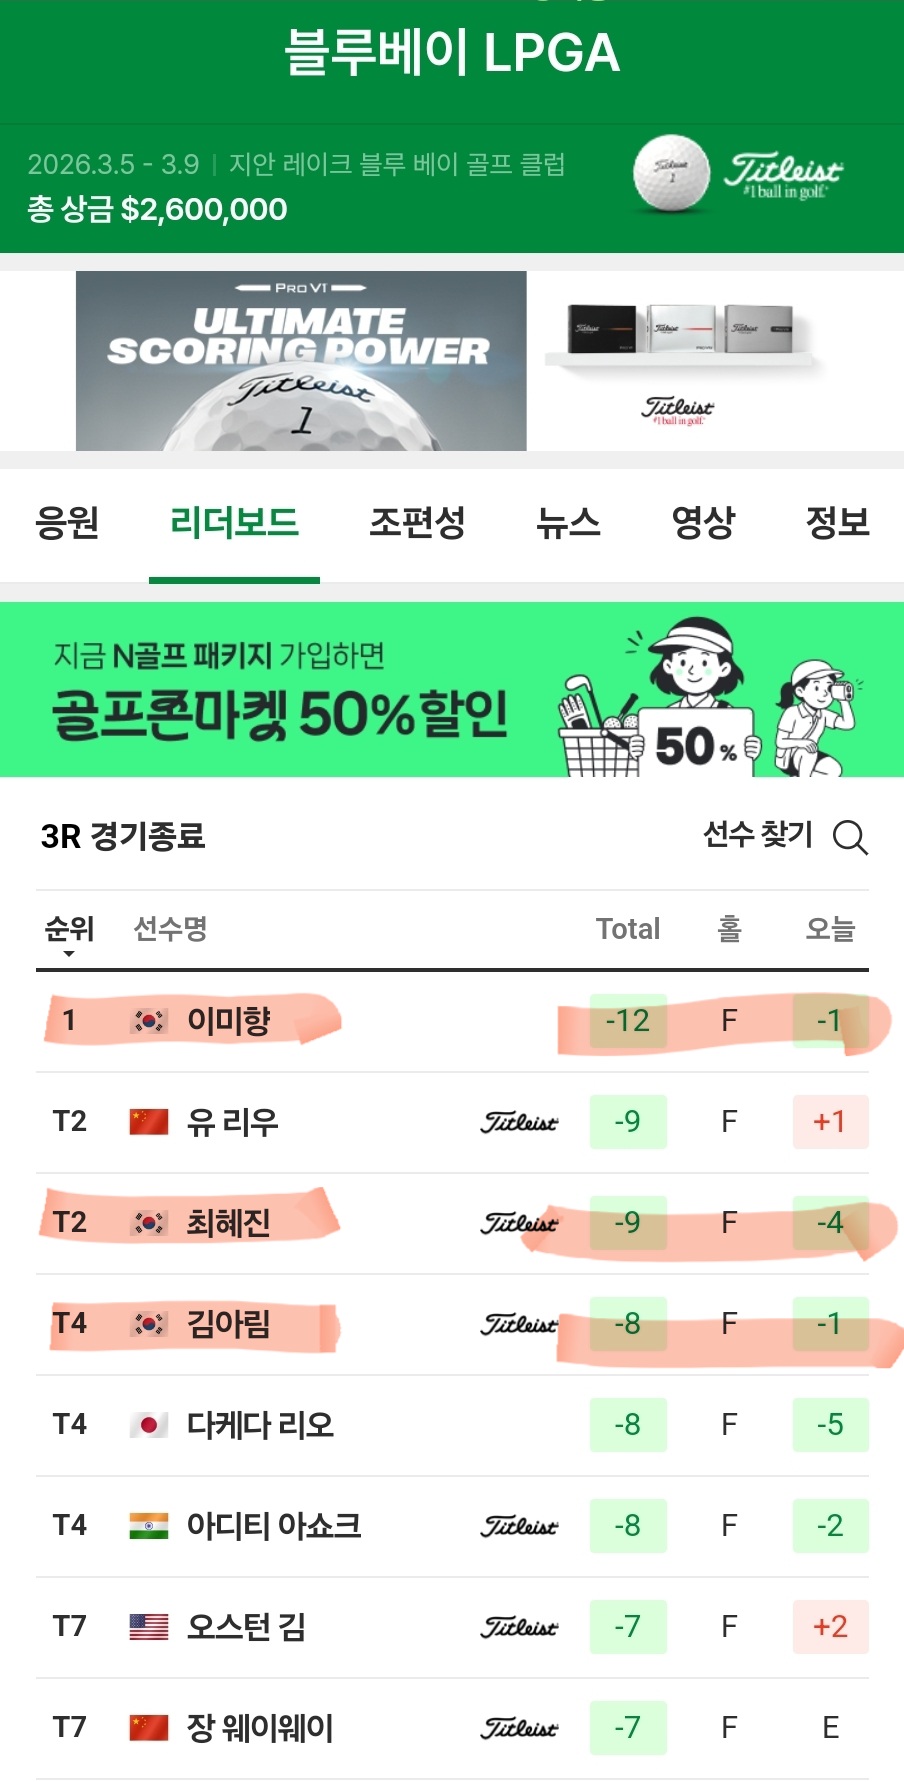The image size is (904, 1782).
Task: Click South Korea flag next to 이미향
Action: click(149, 1021)
